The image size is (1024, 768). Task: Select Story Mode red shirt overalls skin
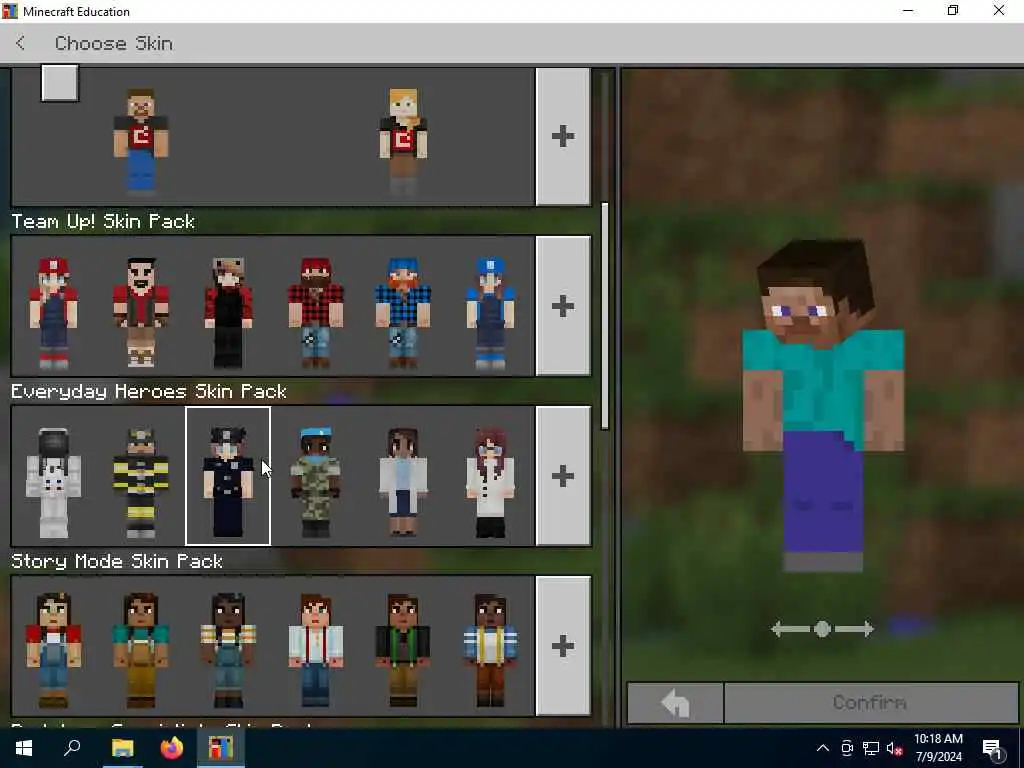(54, 650)
